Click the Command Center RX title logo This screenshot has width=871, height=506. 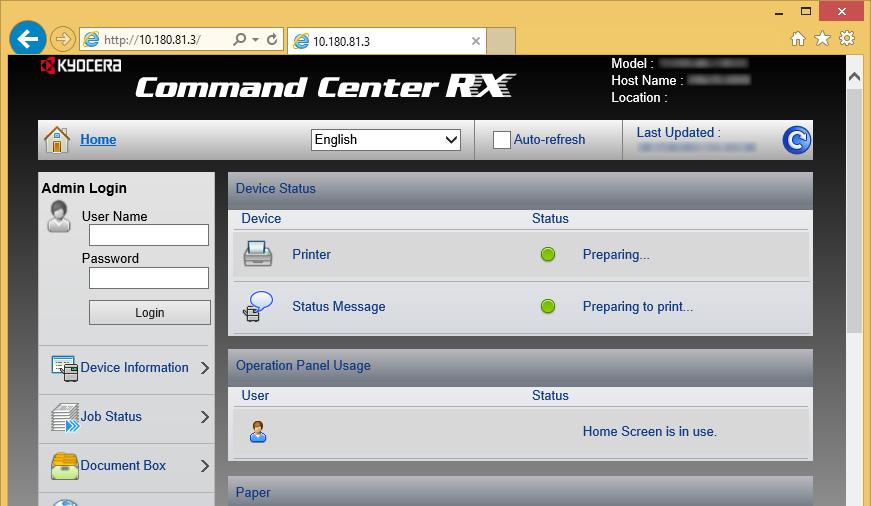[326, 86]
